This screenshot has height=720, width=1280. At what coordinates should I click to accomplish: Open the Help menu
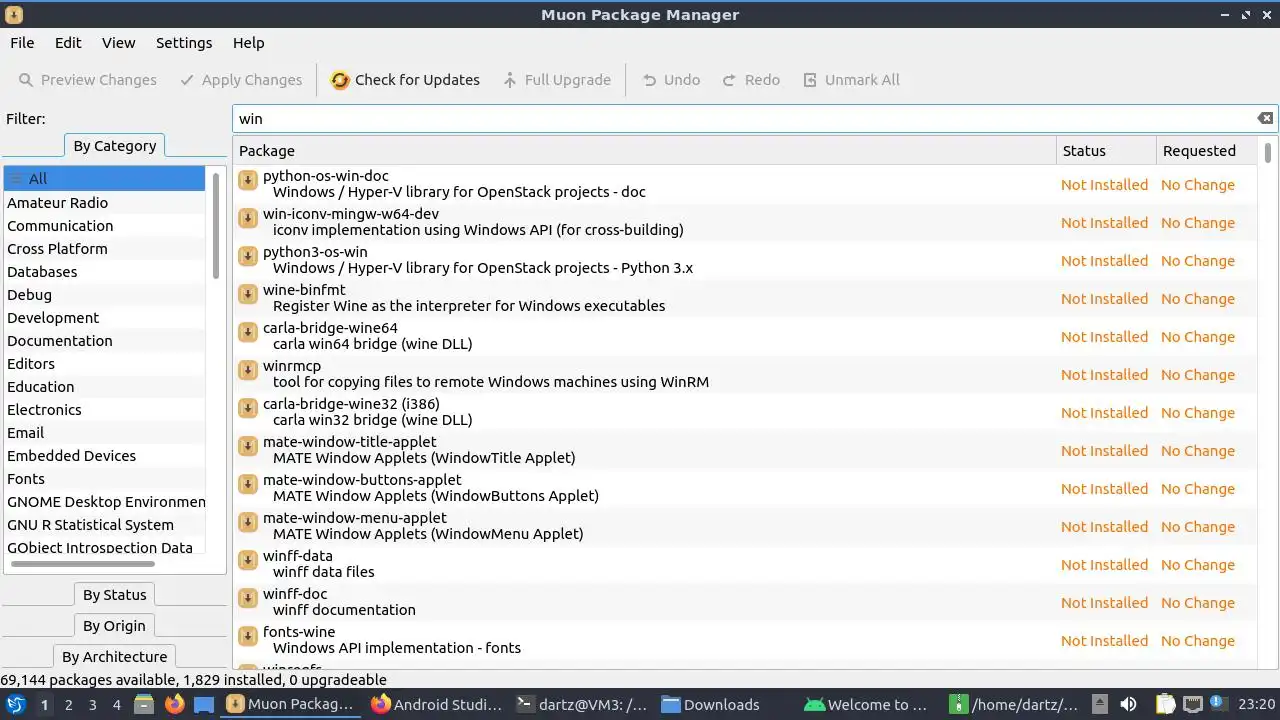pos(248,43)
